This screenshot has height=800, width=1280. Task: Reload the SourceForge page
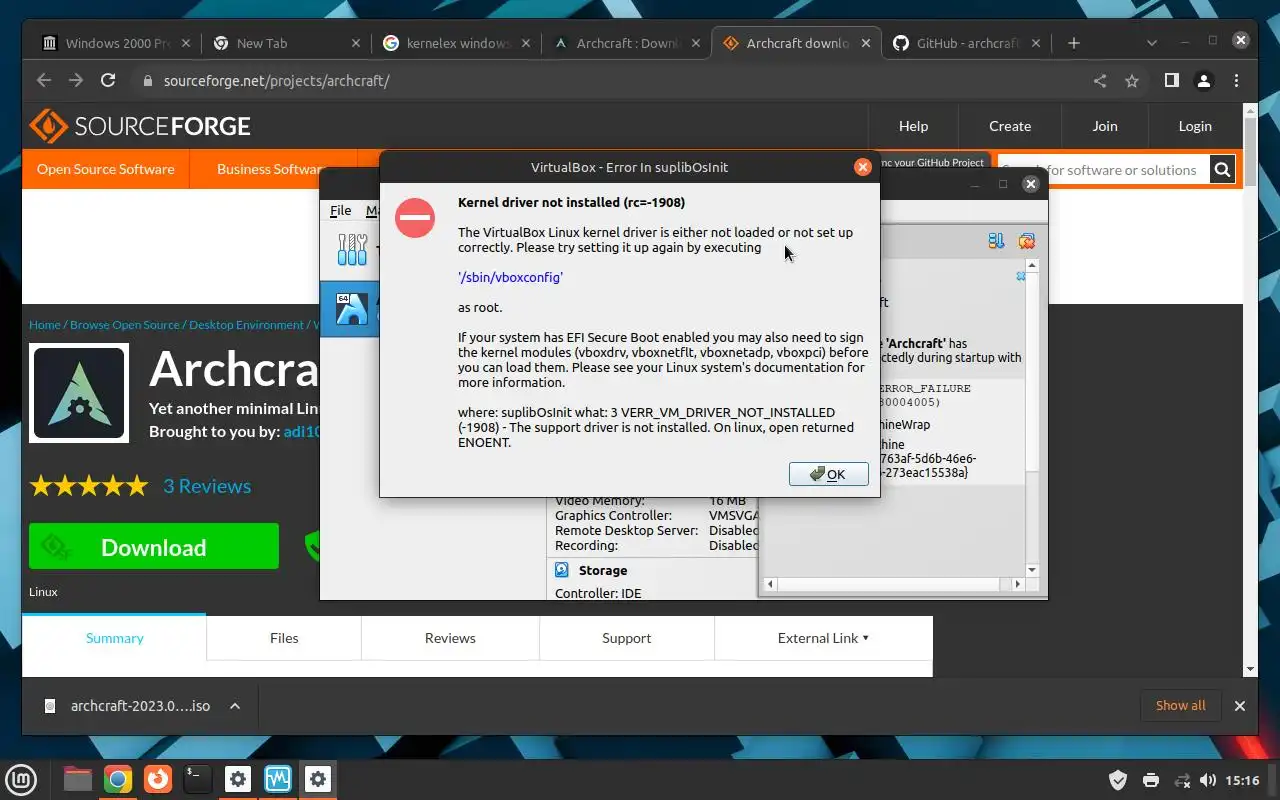tap(108, 81)
